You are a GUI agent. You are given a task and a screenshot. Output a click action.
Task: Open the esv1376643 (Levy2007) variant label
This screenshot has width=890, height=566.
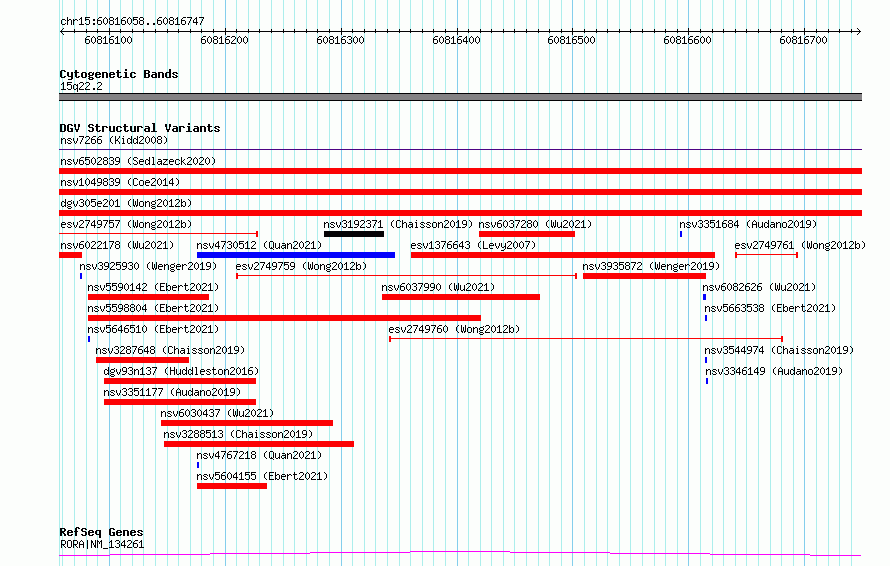(473, 245)
